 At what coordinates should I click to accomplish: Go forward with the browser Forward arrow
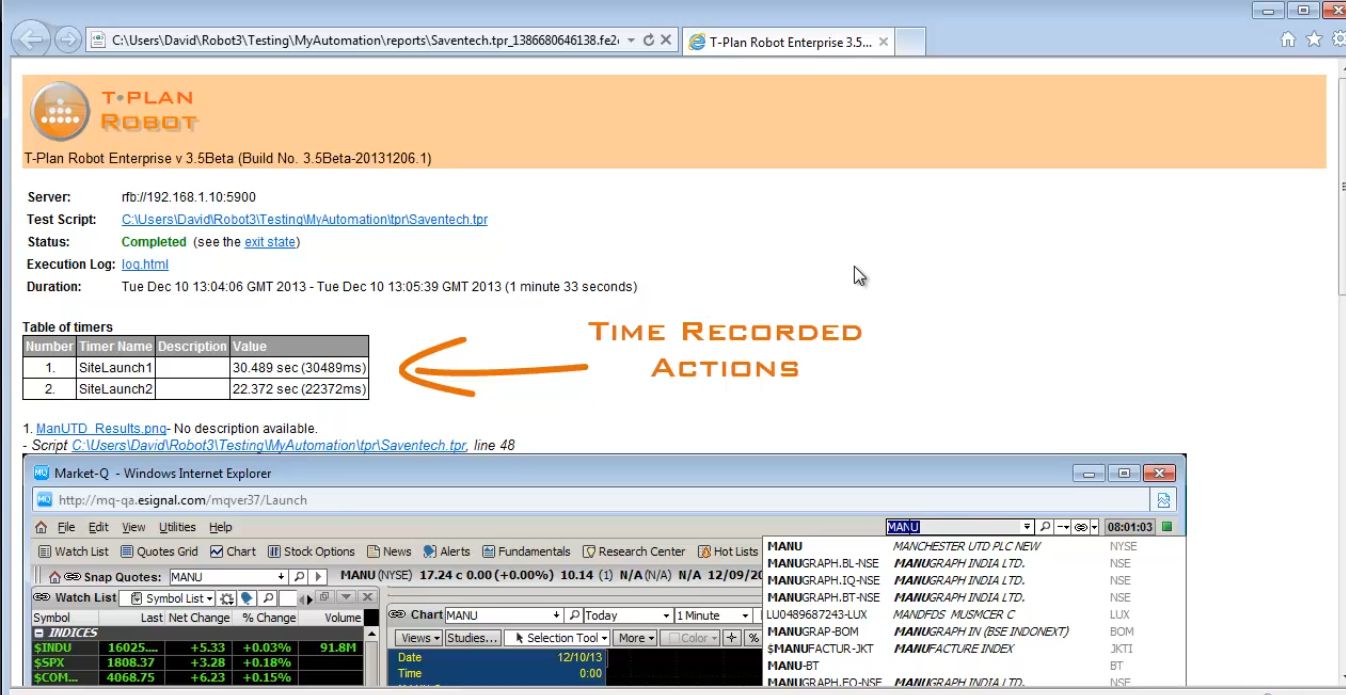[67, 40]
